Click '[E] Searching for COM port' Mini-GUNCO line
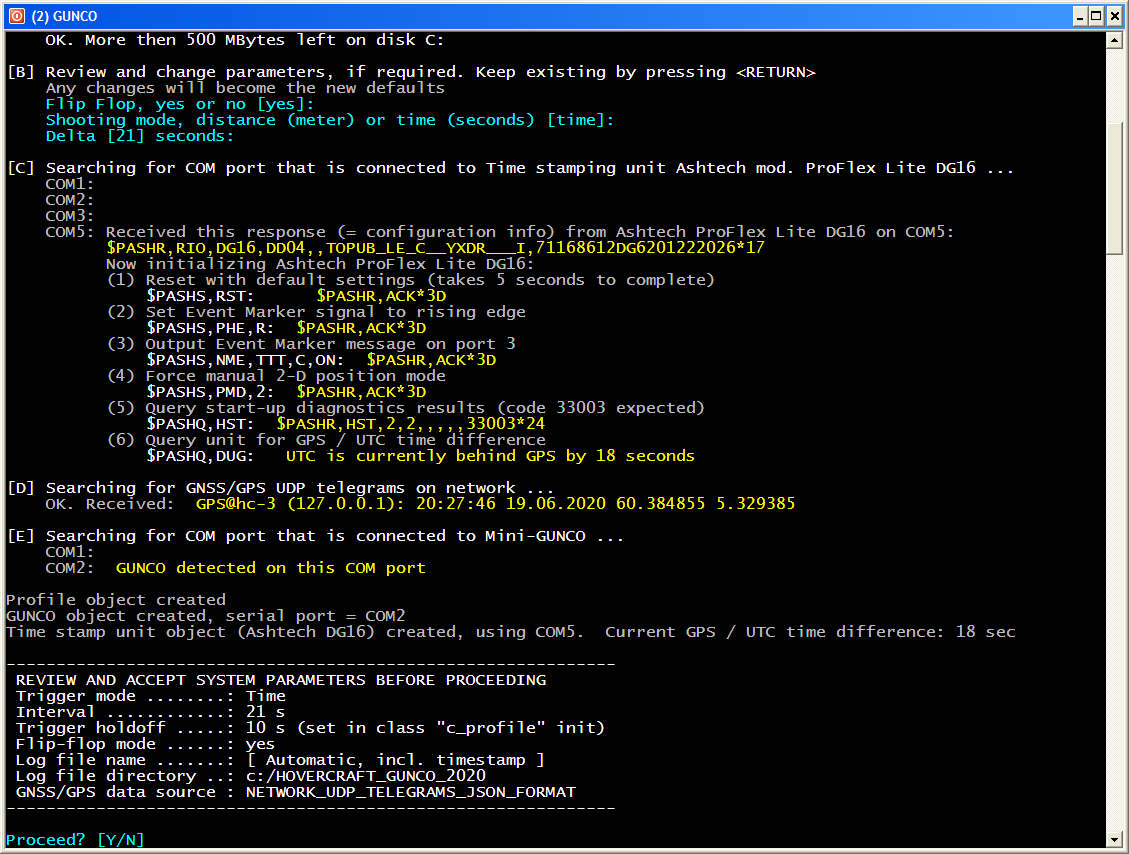The height and width of the screenshot is (854, 1129). [315, 536]
